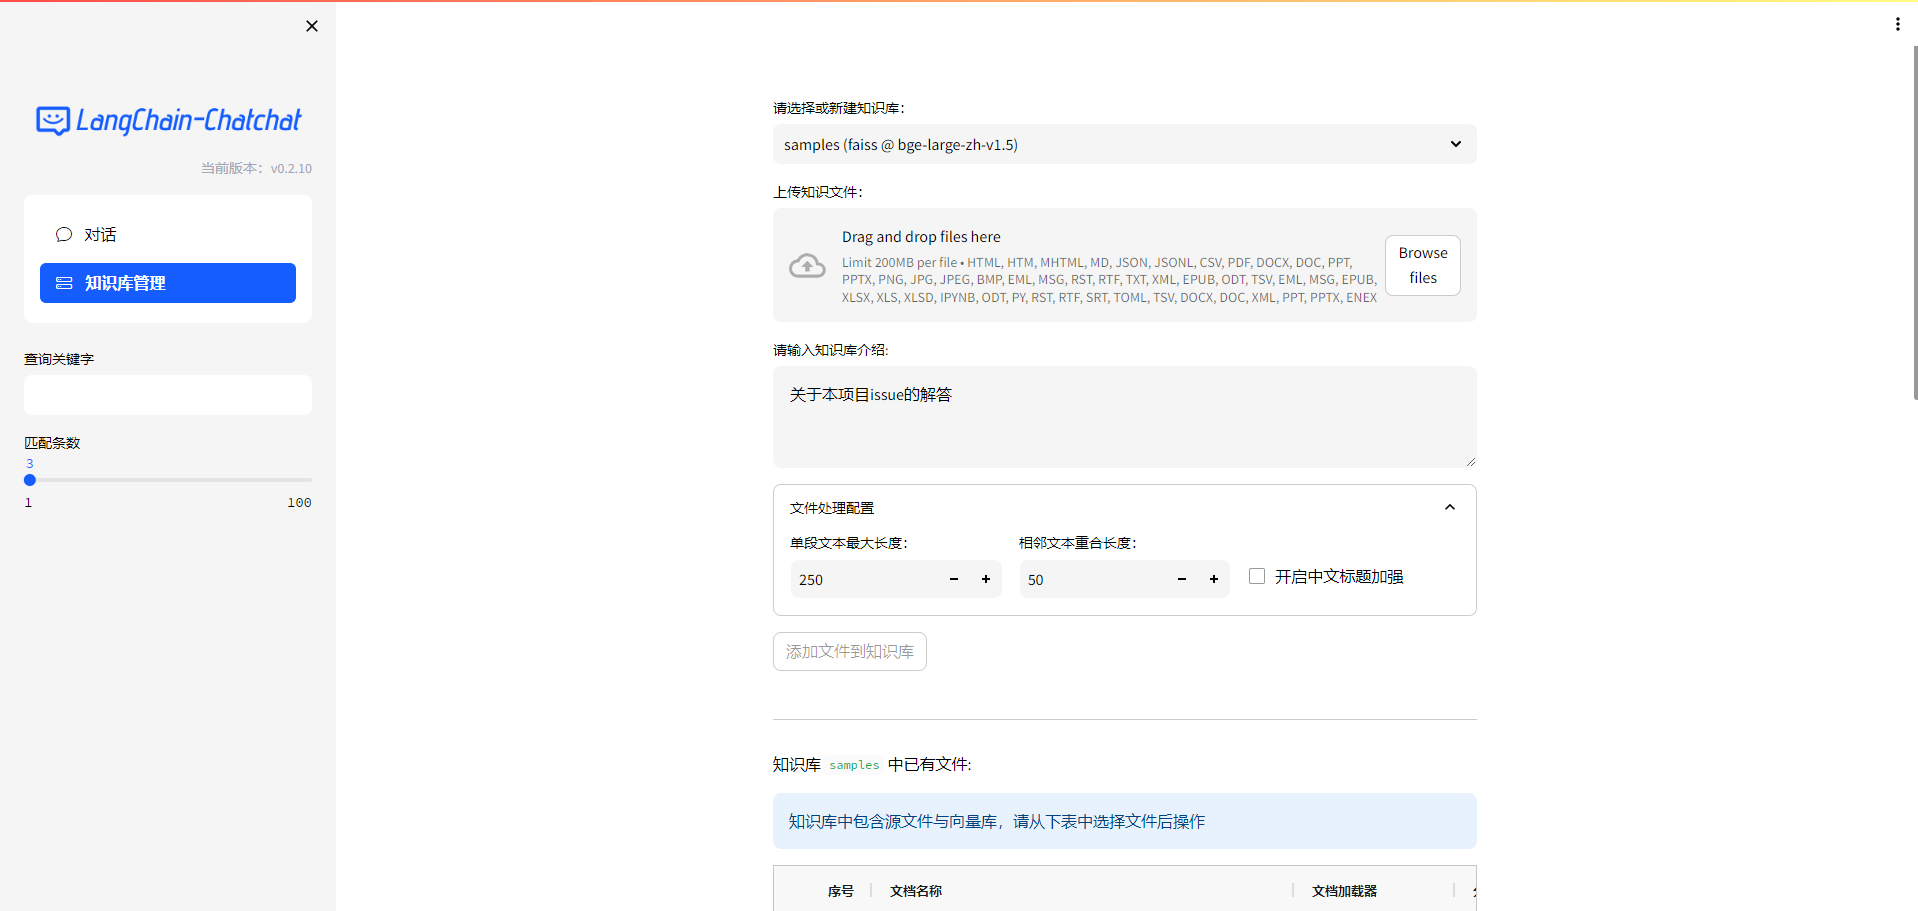This screenshot has height=911, width=1918.
Task: Close the sidebar with the X icon
Action: pyautogui.click(x=312, y=26)
